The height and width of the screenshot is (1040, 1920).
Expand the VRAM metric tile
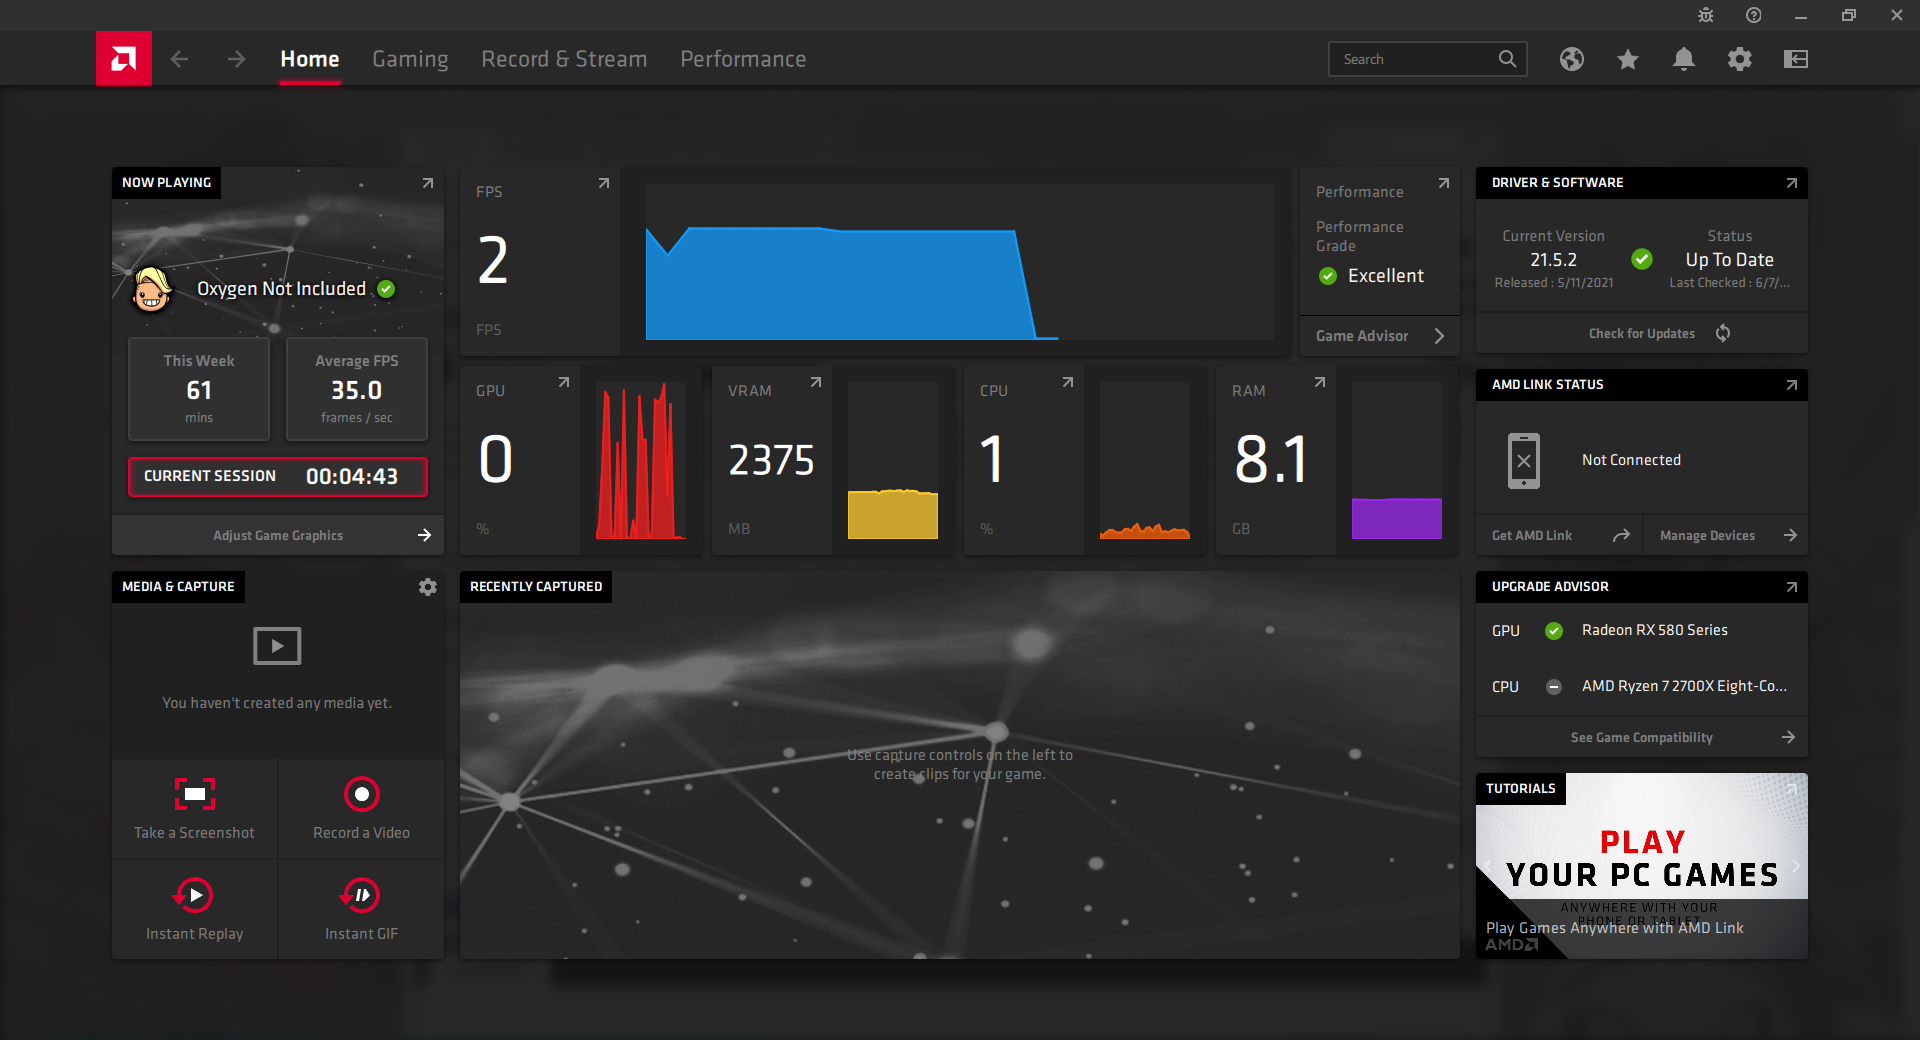[x=815, y=382]
